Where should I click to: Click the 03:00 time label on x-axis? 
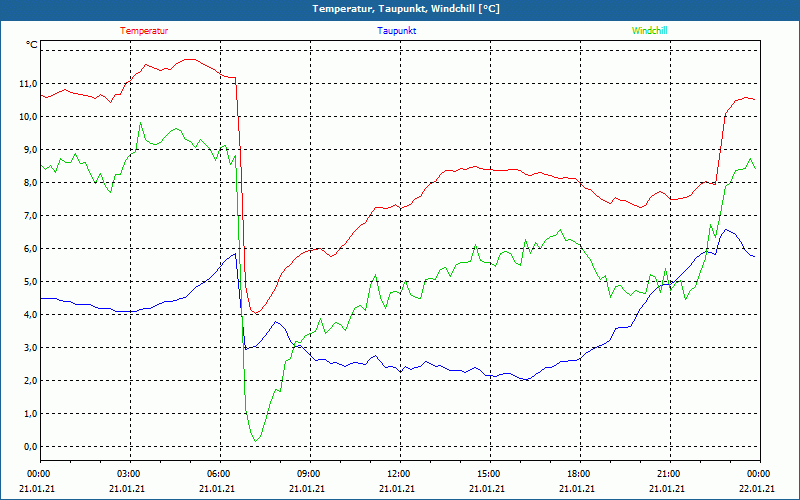point(130,474)
